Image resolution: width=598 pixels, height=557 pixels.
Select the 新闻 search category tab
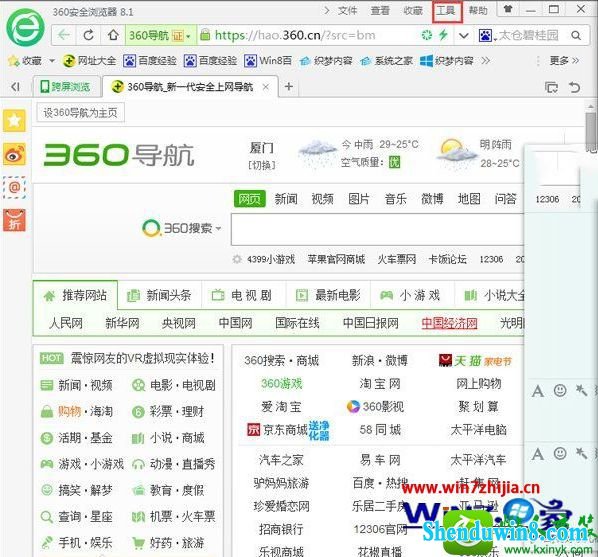(x=286, y=199)
